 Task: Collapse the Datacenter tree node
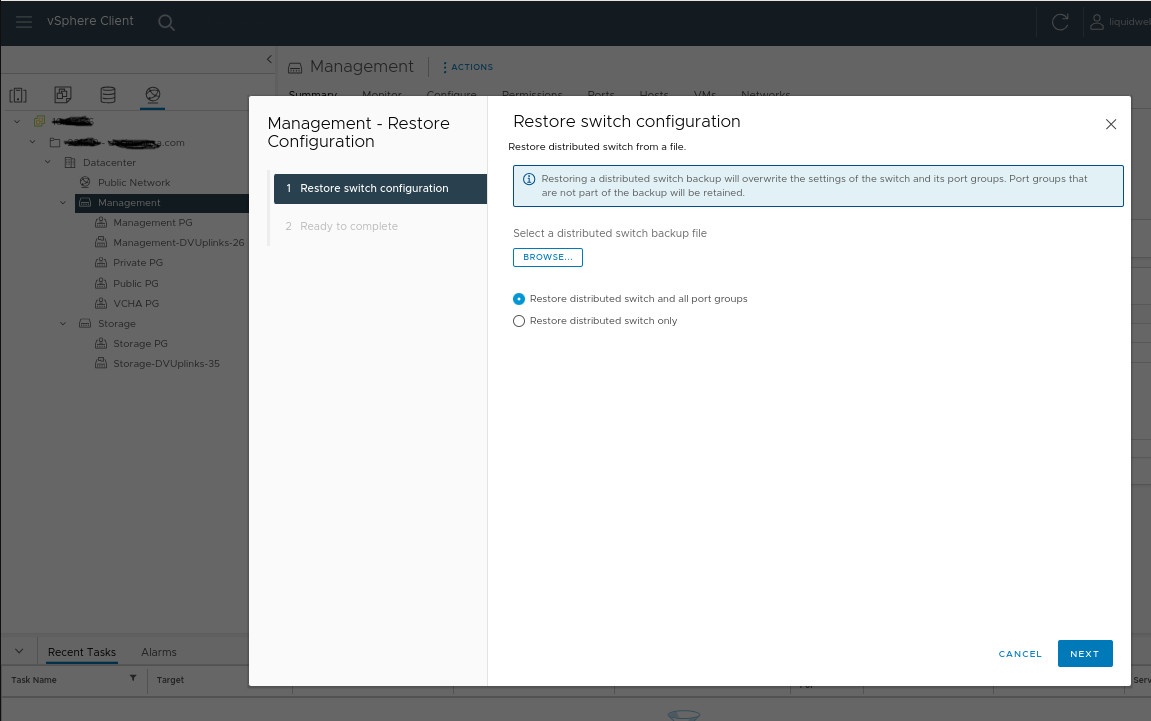pos(47,163)
